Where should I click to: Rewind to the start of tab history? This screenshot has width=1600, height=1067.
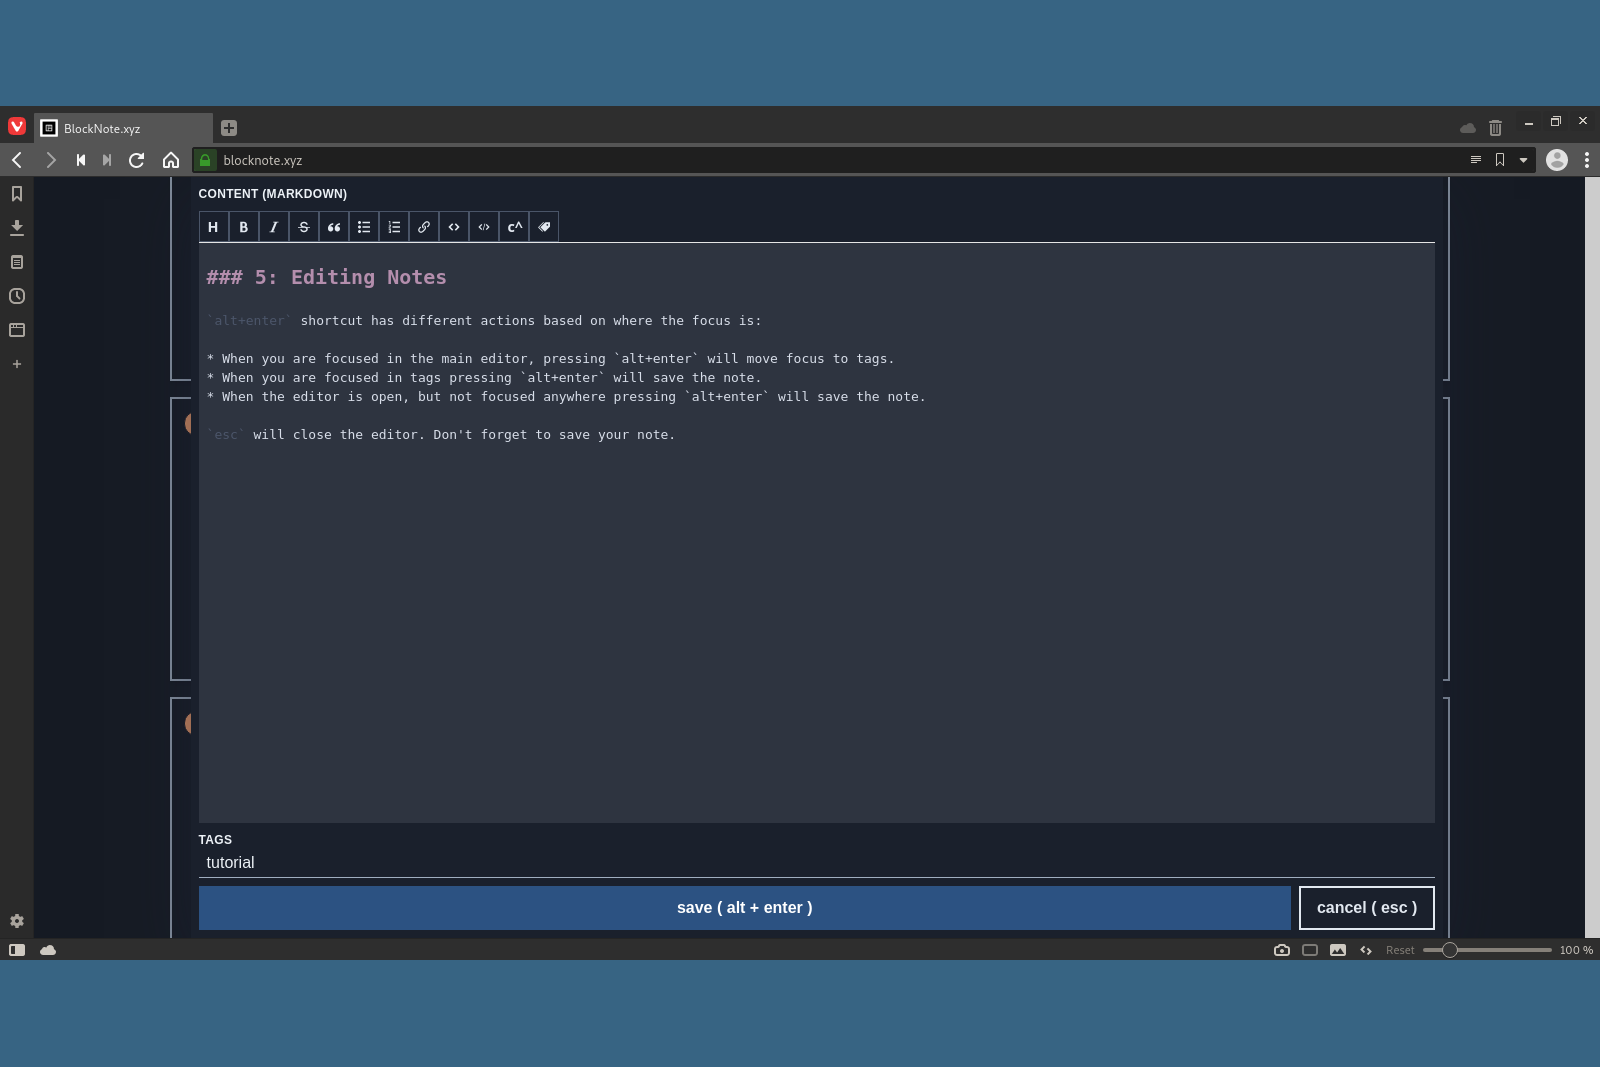[81, 160]
